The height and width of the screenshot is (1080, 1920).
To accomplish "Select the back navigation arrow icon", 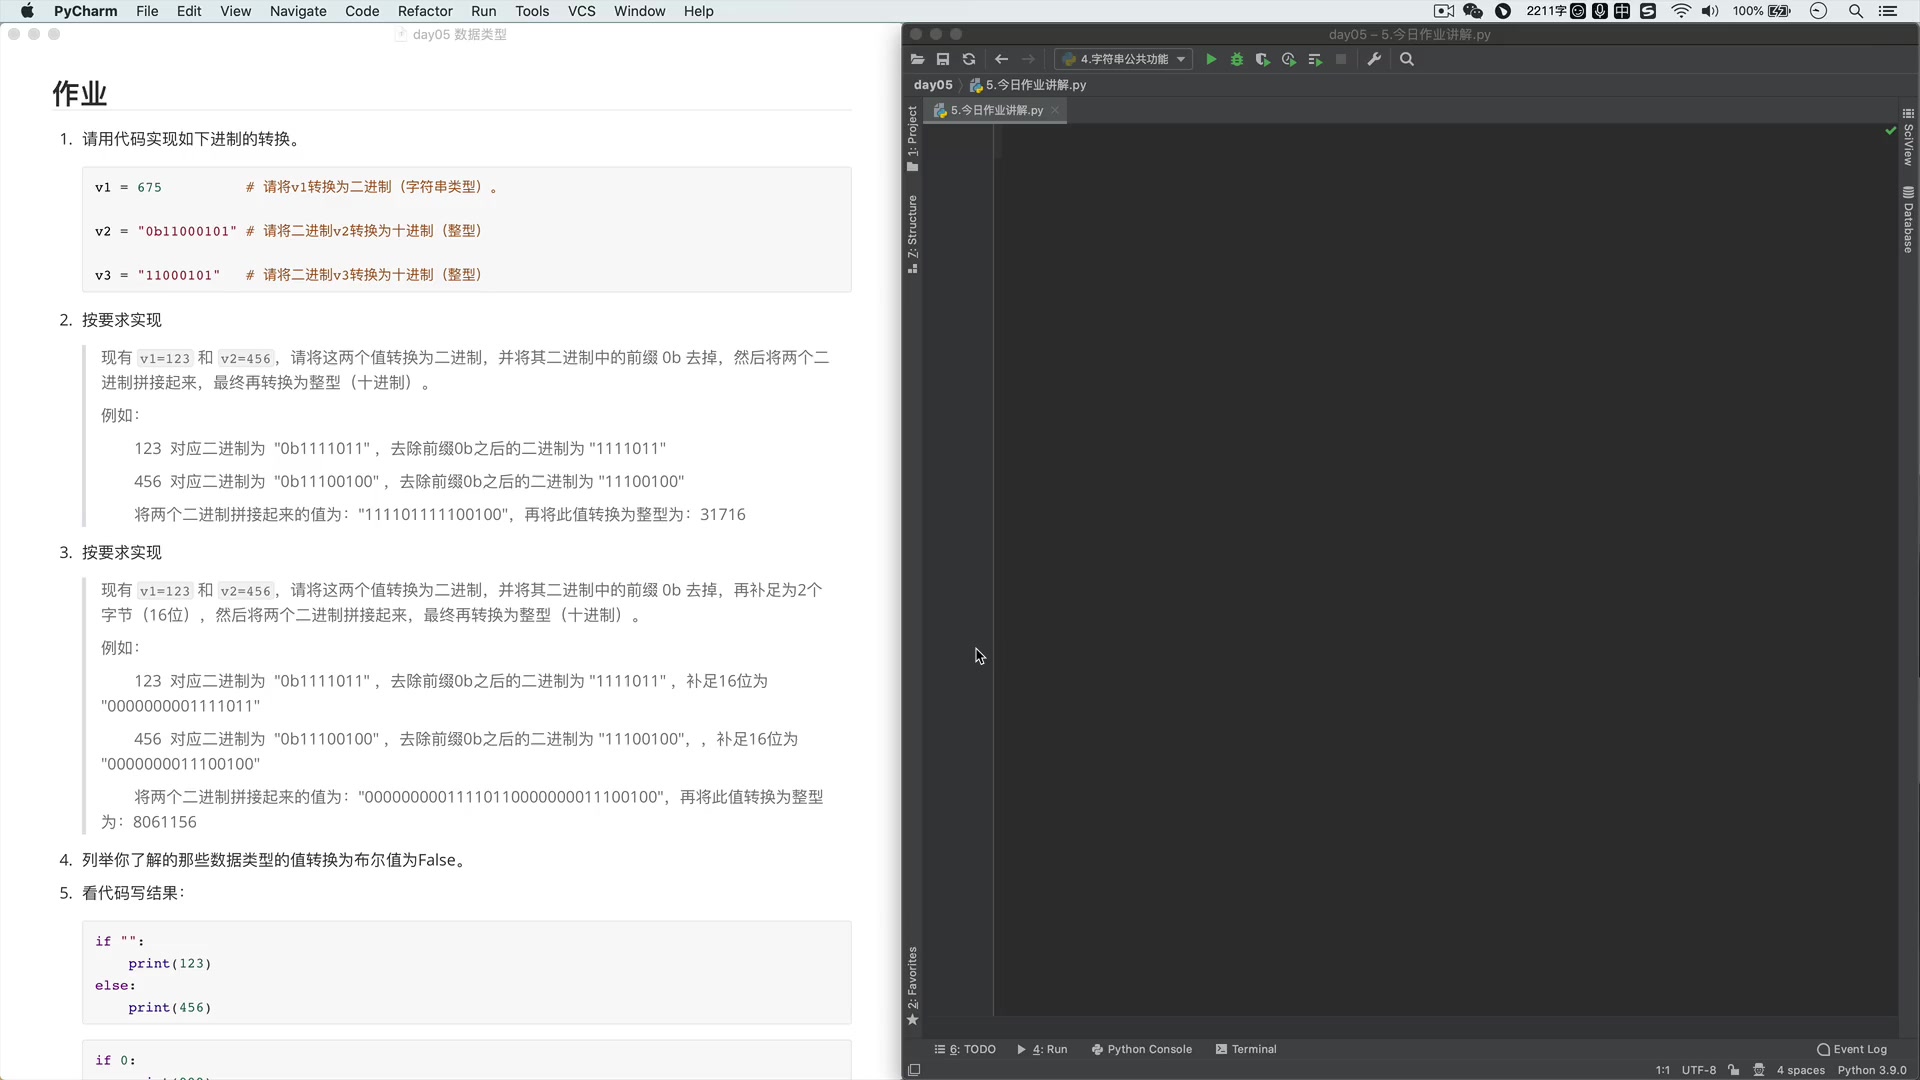I will point(1001,58).
